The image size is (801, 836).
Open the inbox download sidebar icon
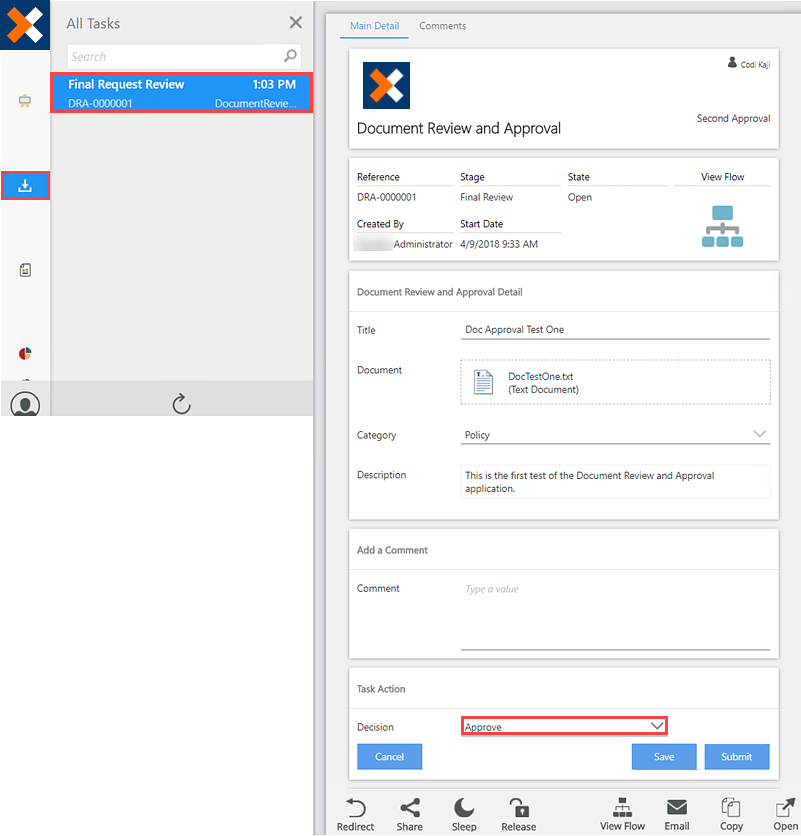pos(25,185)
